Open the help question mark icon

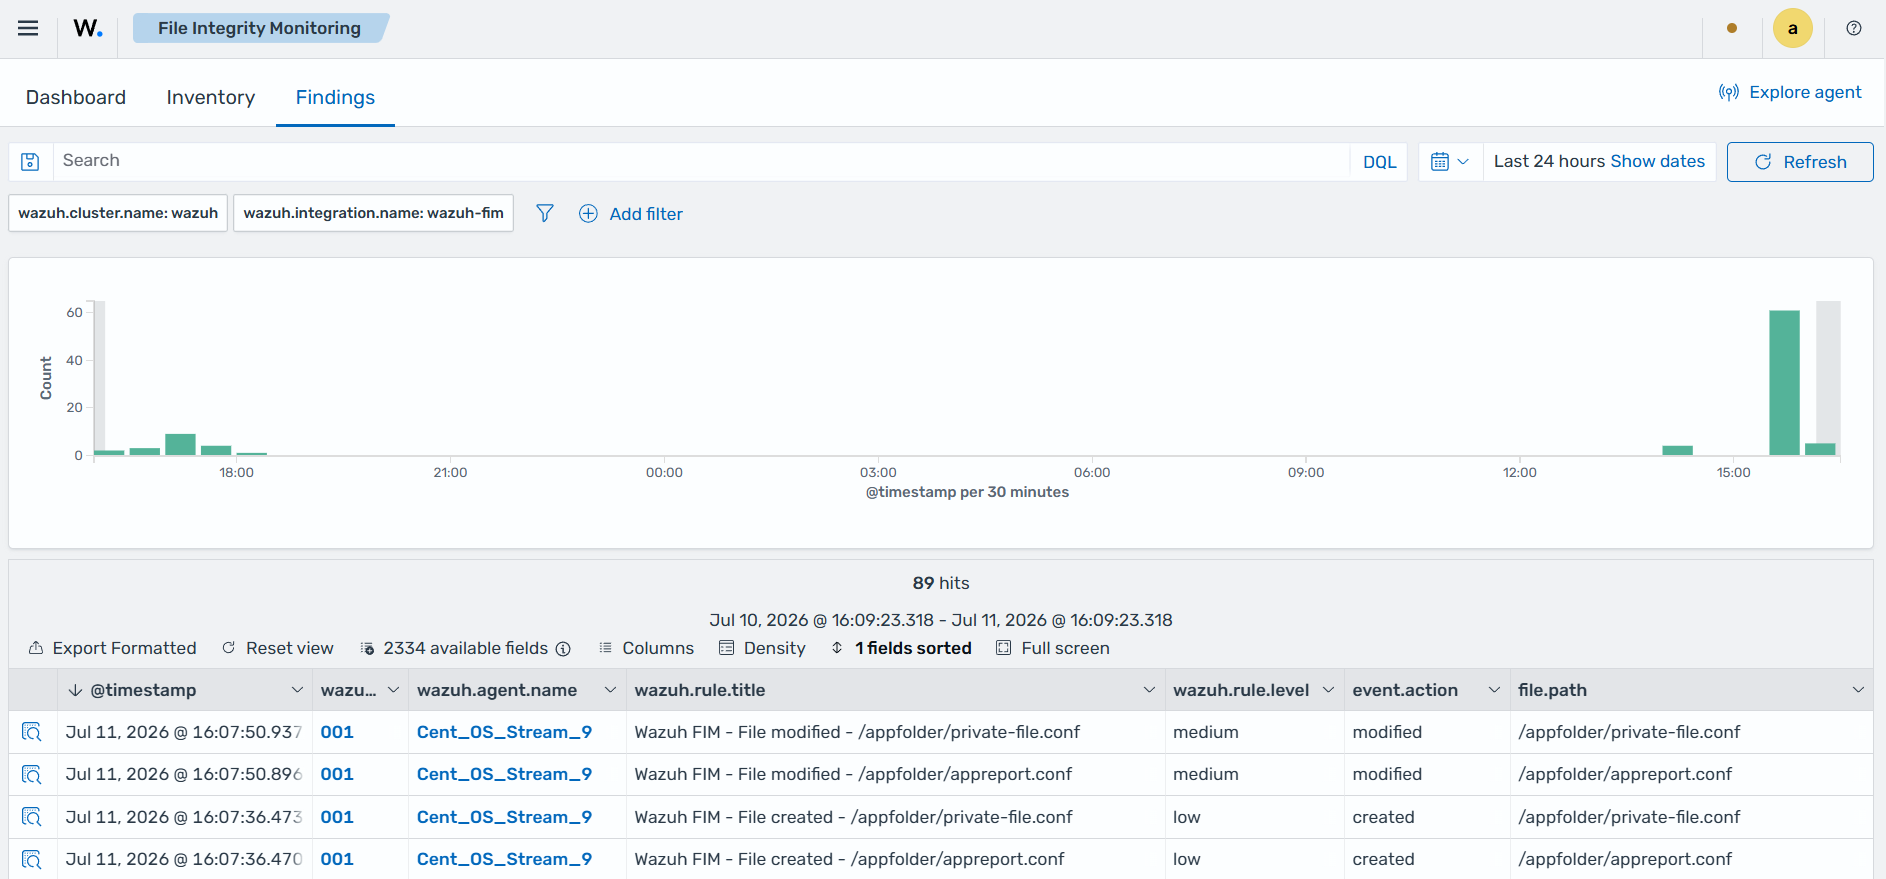1854,28
